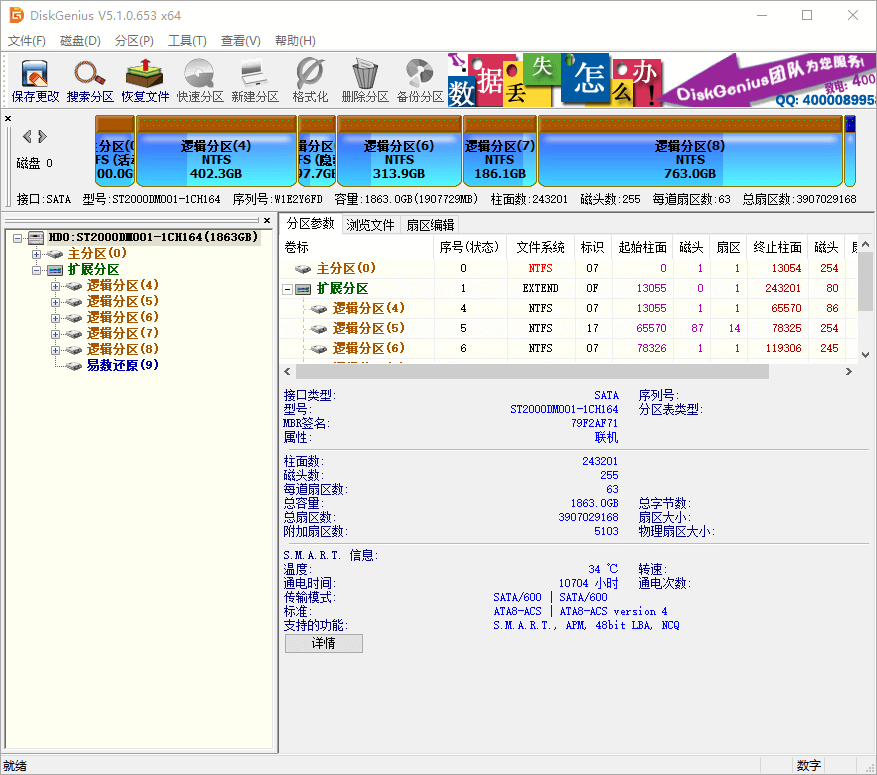The height and width of the screenshot is (775, 877).
Task: Click the 删除分区 icon
Action: point(364,80)
